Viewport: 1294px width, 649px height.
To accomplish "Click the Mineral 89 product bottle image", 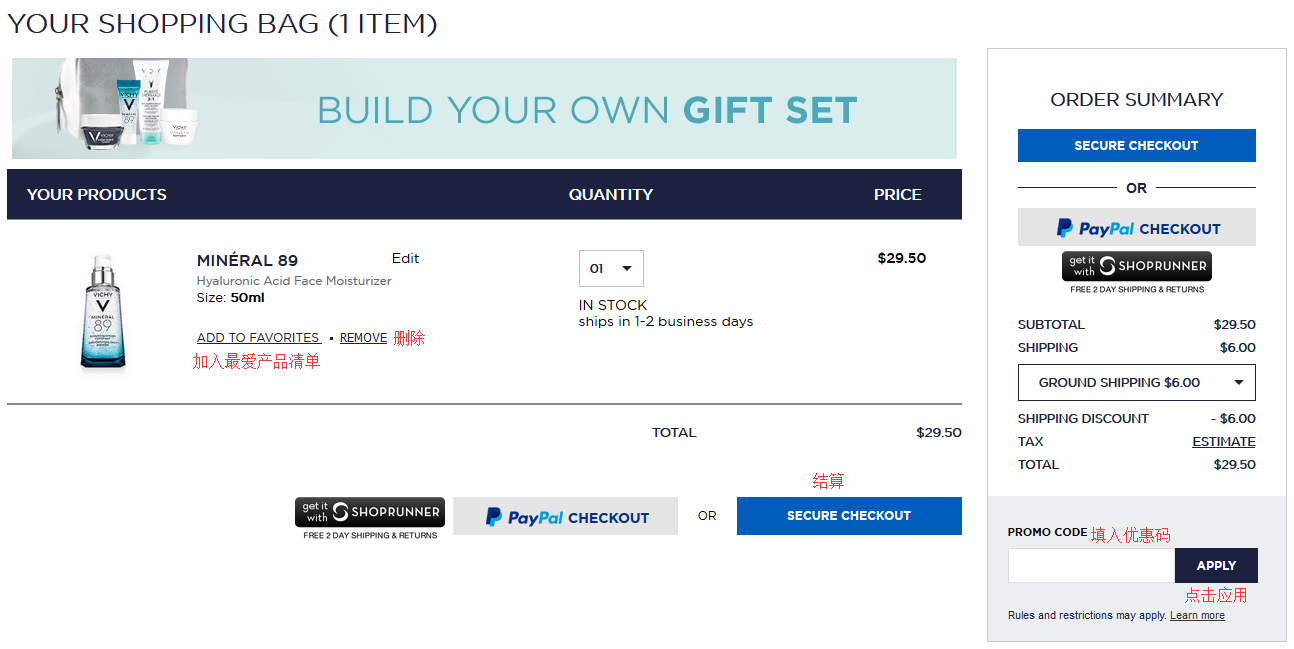I will coord(103,312).
